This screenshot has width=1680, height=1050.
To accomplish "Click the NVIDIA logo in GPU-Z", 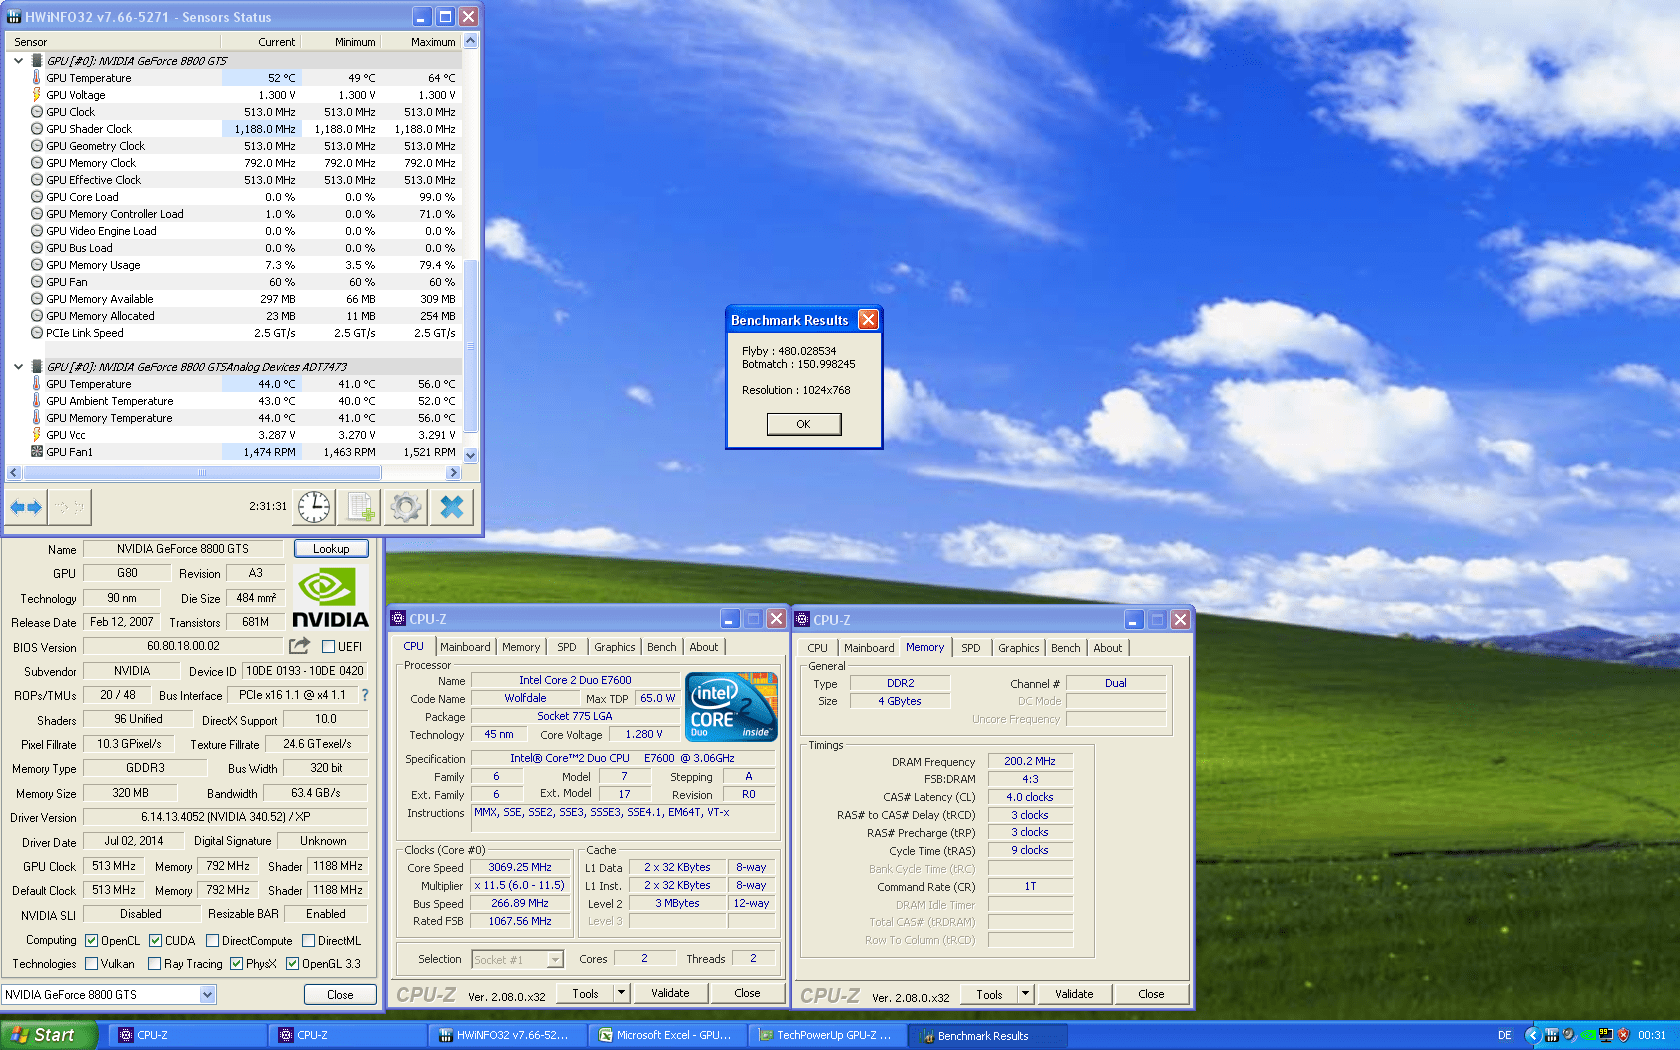I will click(330, 598).
